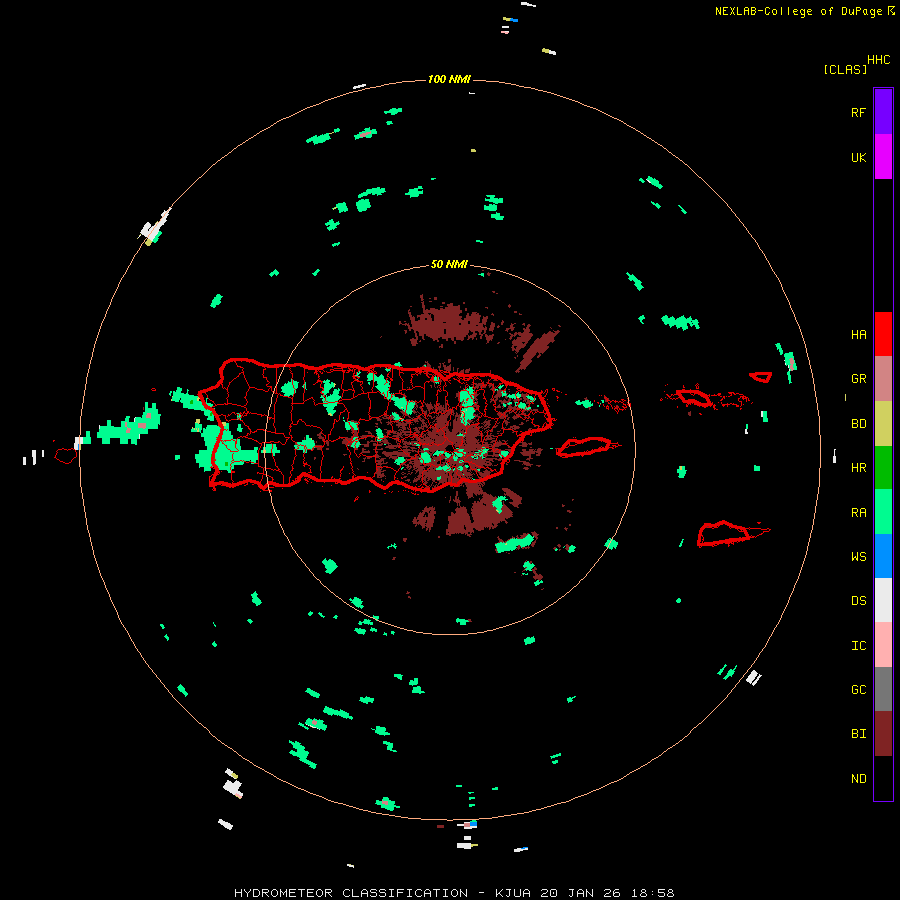Click the RF legend label

point(858,112)
